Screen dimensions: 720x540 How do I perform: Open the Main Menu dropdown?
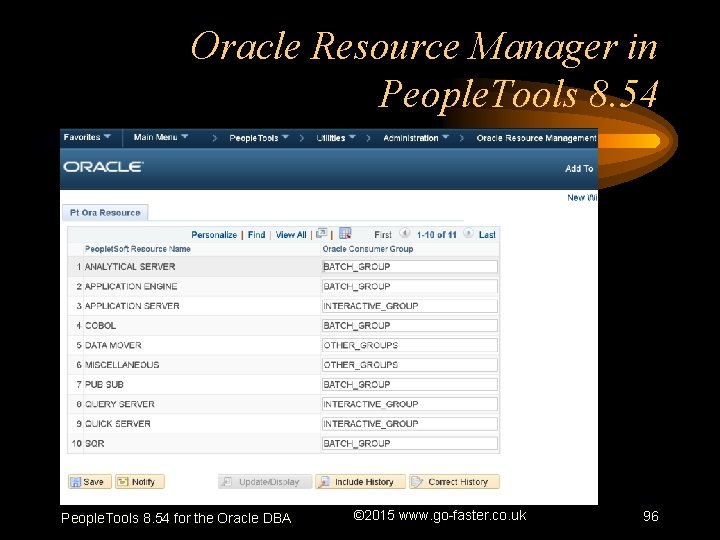[x=161, y=137]
